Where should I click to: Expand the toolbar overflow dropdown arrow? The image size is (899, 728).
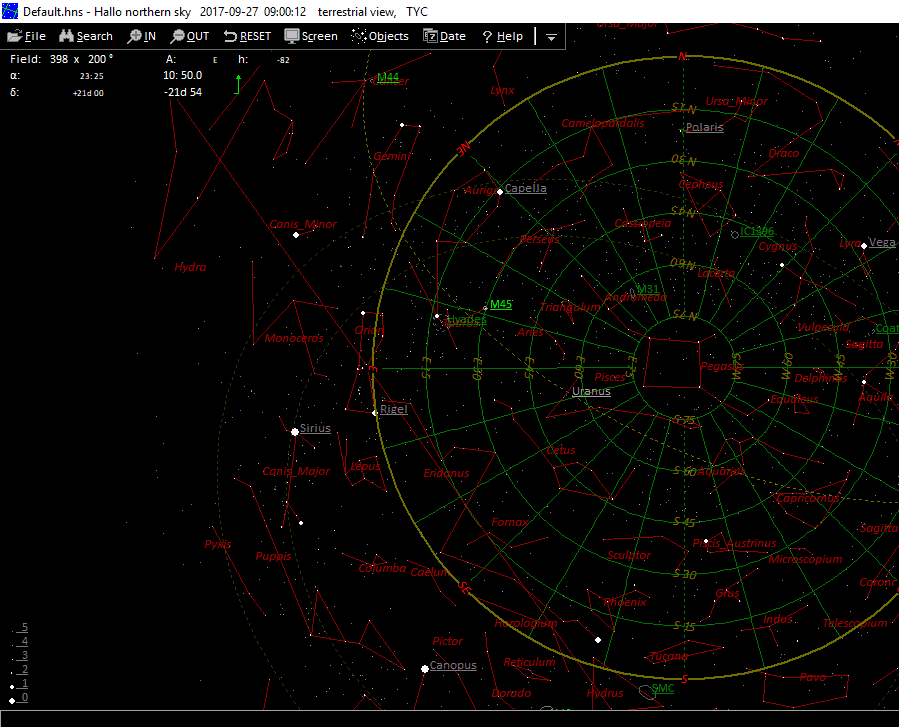pyautogui.click(x=551, y=37)
